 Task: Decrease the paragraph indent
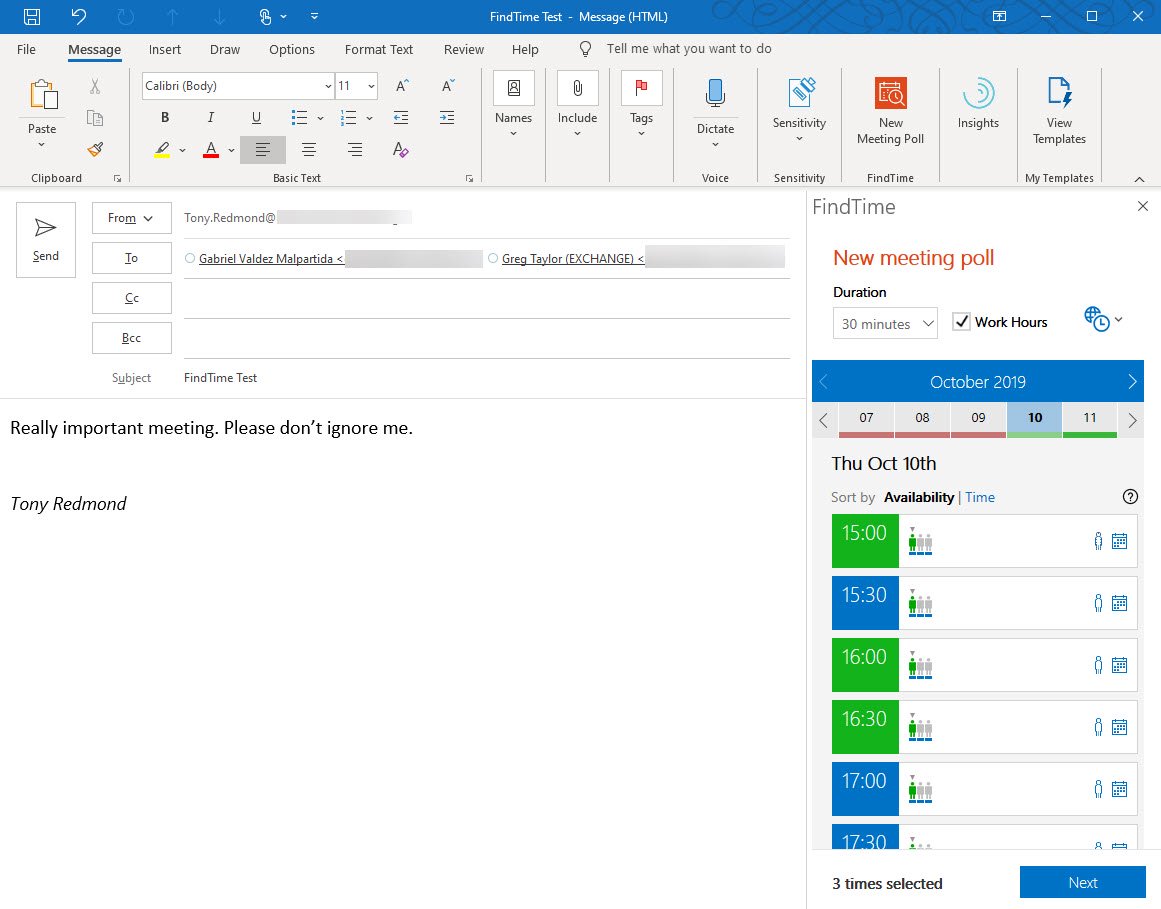401,117
